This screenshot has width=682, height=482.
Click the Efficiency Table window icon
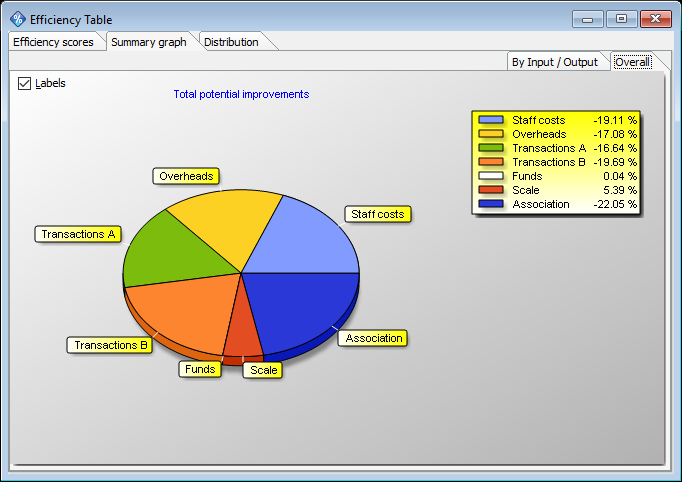point(17,19)
